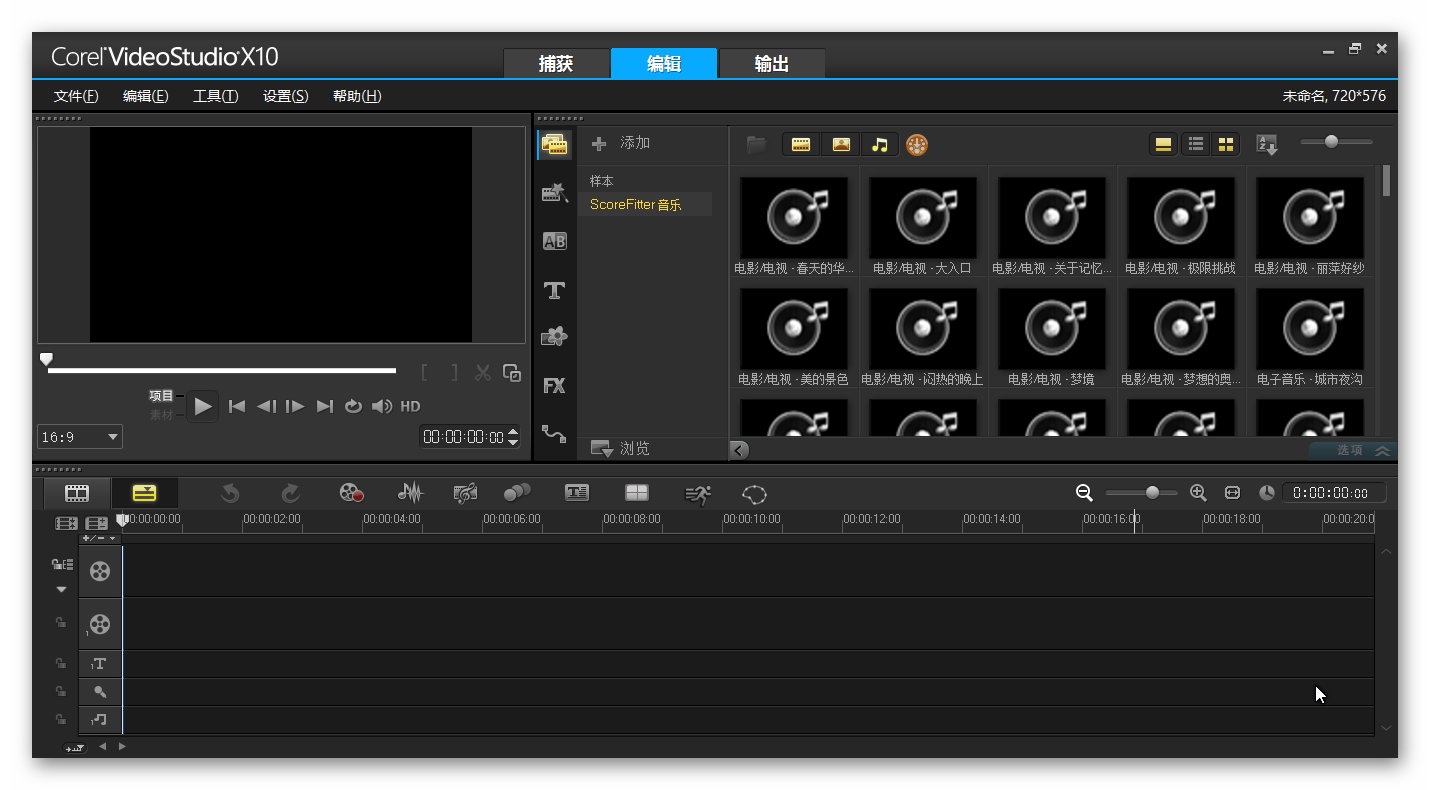The height and width of the screenshot is (790, 1430).
Task: Click the motion tracking running-man icon
Action: [x=697, y=493]
